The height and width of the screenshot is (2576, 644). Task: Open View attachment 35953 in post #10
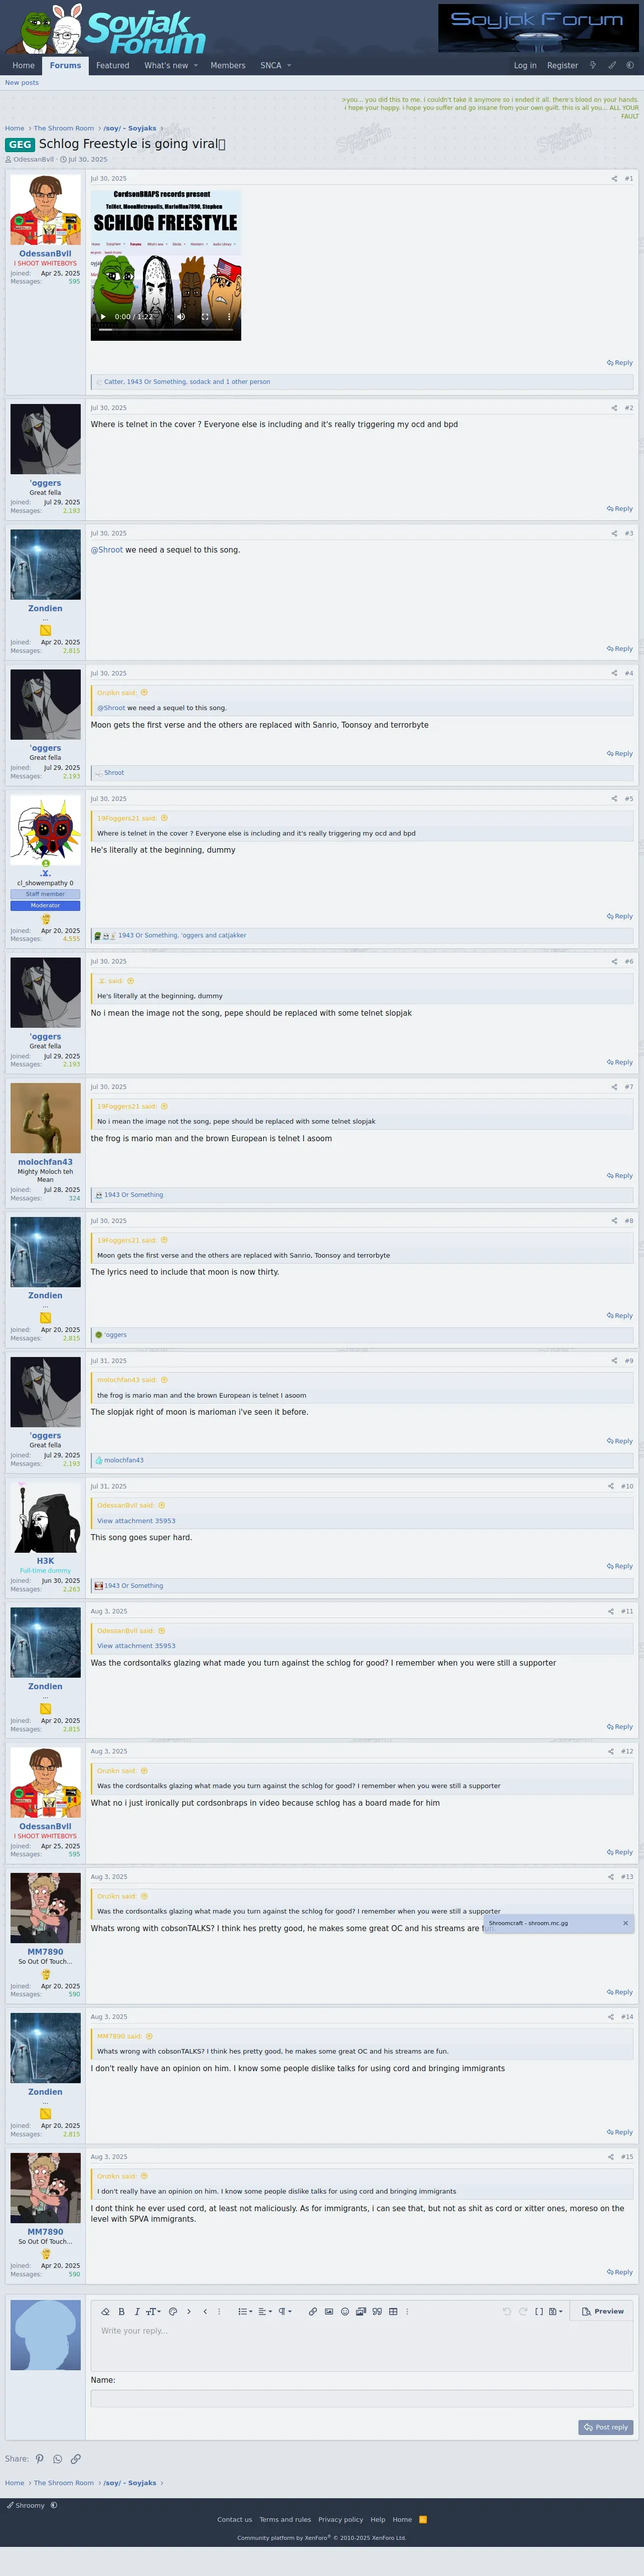tap(136, 1521)
